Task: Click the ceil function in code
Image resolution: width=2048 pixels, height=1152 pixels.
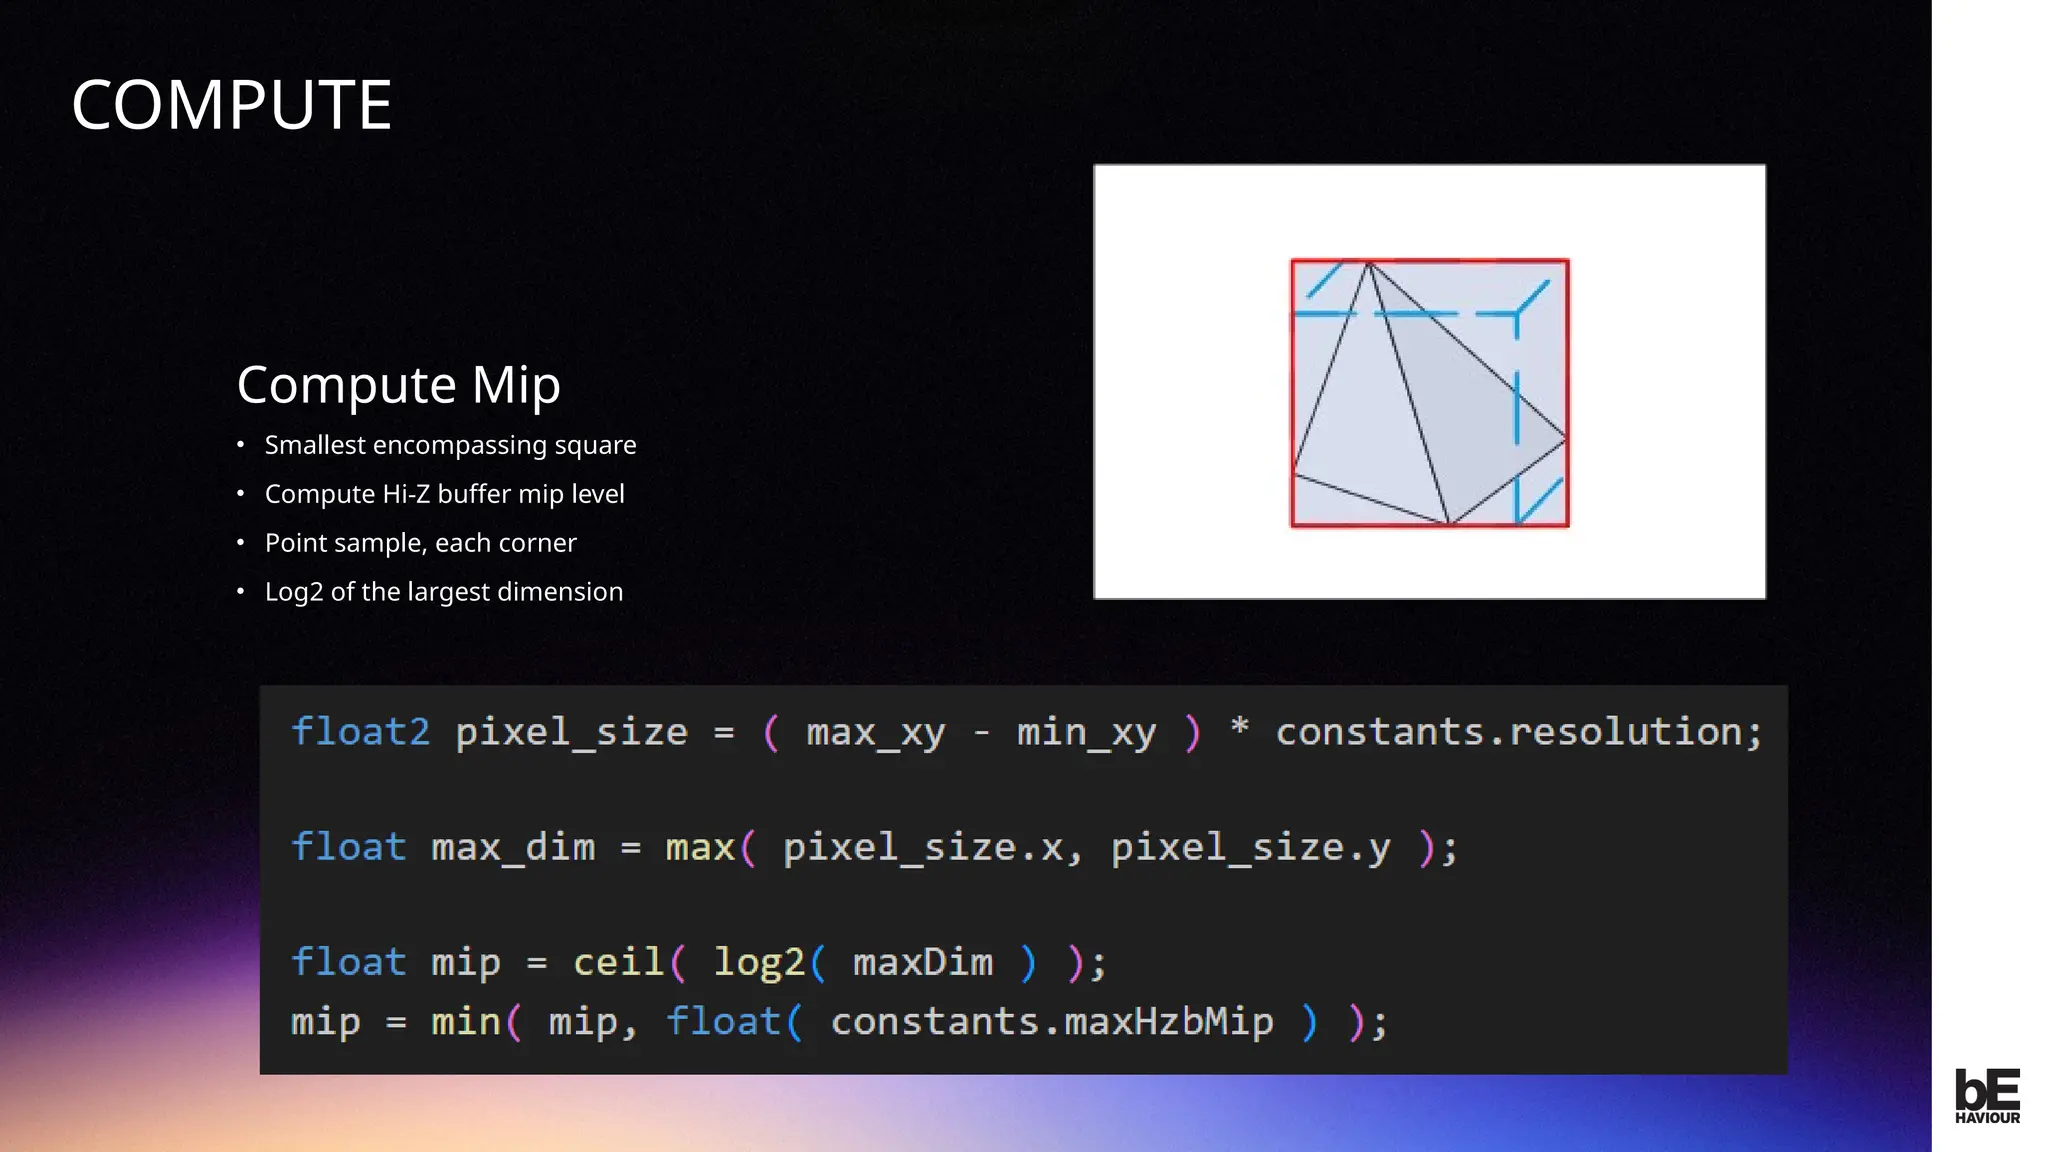Action: (x=618, y=963)
